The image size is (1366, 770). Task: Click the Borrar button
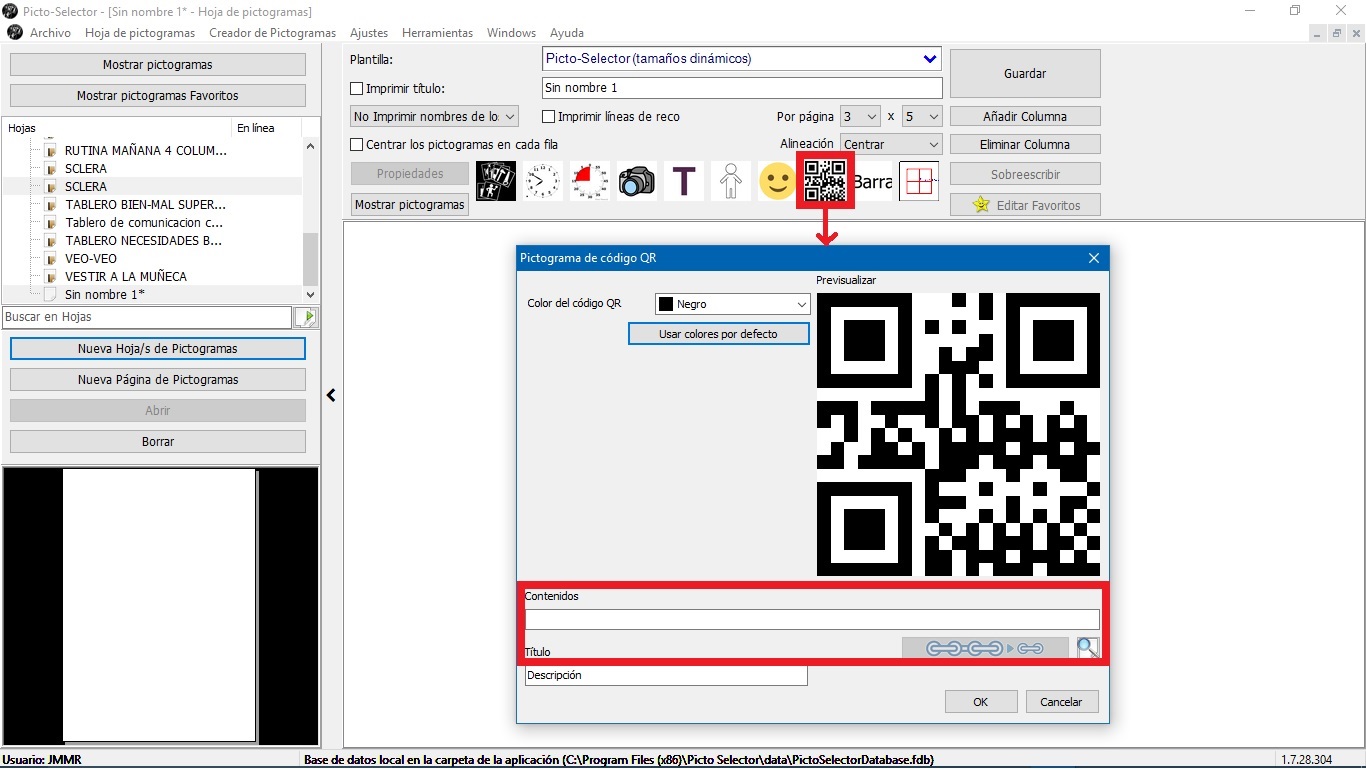tap(158, 442)
